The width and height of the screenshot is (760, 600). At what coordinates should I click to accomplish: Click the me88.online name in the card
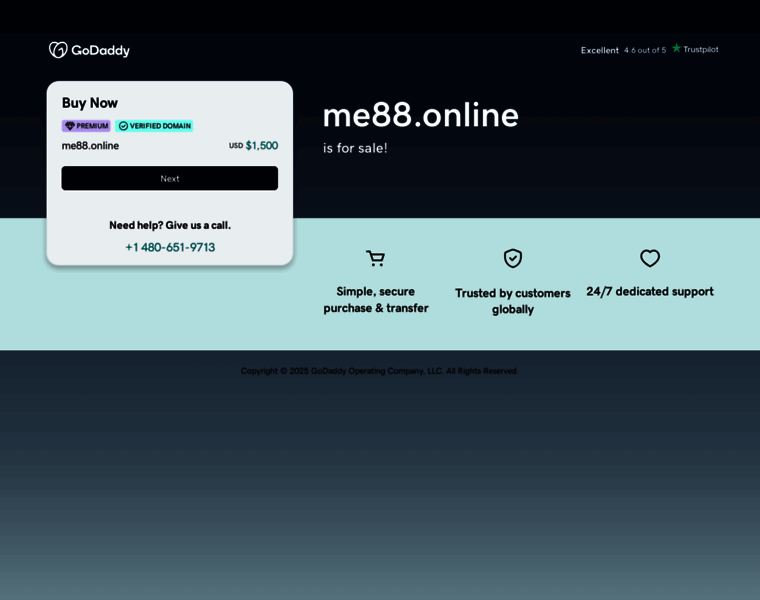[90, 146]
